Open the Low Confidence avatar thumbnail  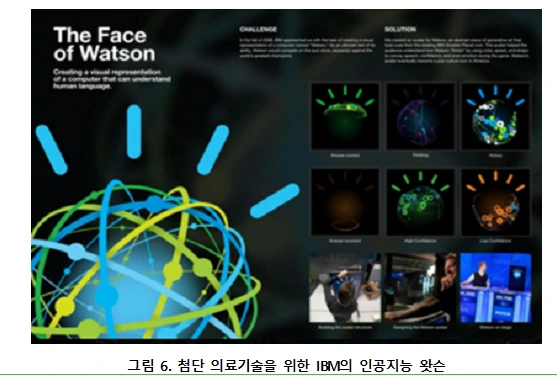pos(496,202)
